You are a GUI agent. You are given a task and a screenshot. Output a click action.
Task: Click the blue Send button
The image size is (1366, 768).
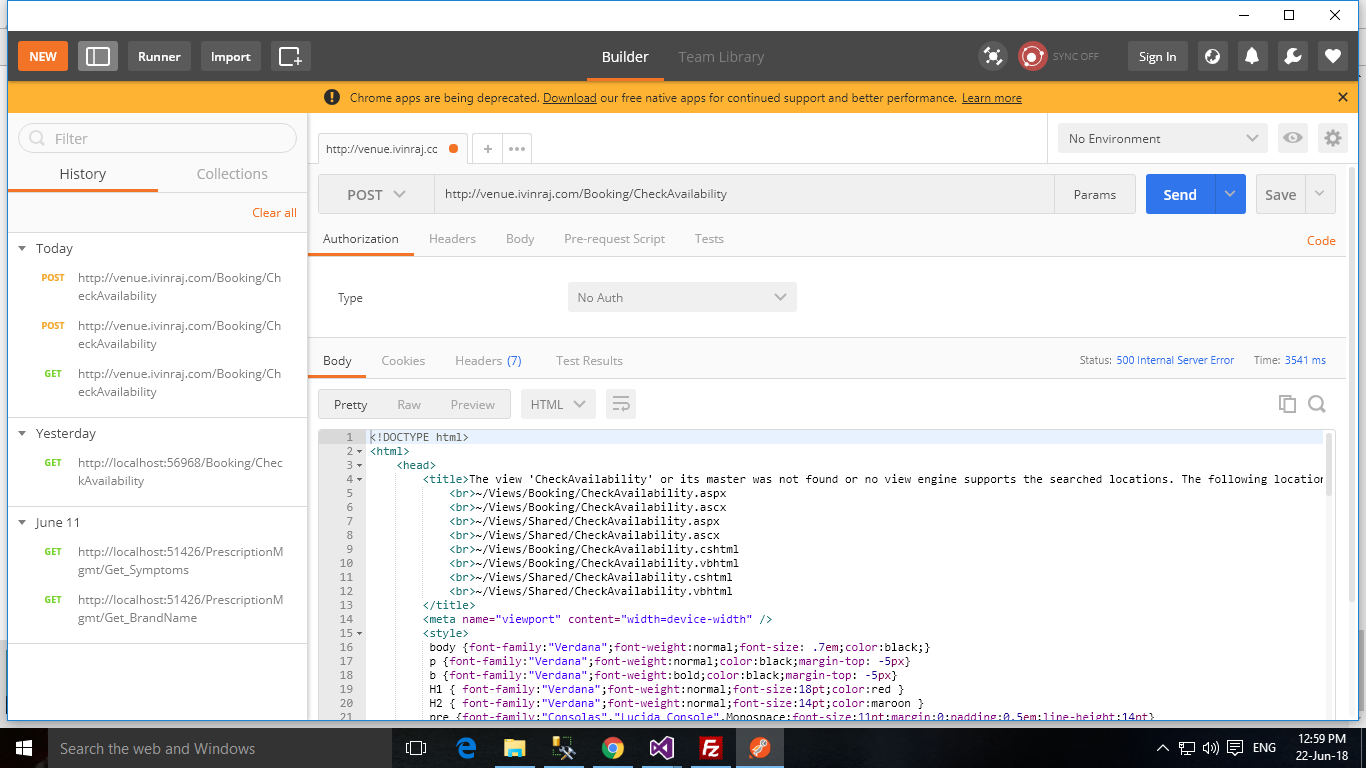tap(1180, 194)
